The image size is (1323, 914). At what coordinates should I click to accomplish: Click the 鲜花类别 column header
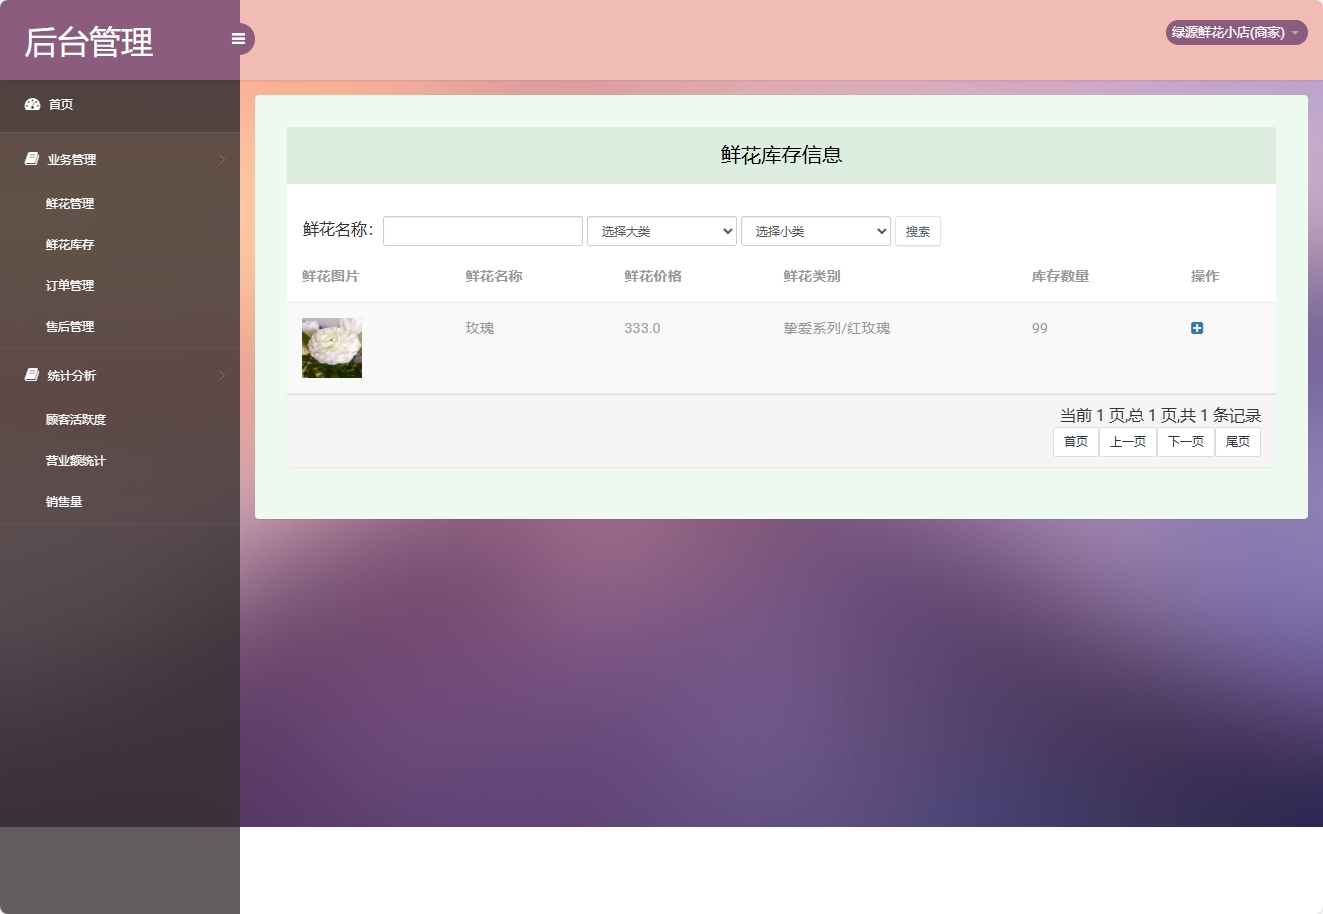pos(812,276)
